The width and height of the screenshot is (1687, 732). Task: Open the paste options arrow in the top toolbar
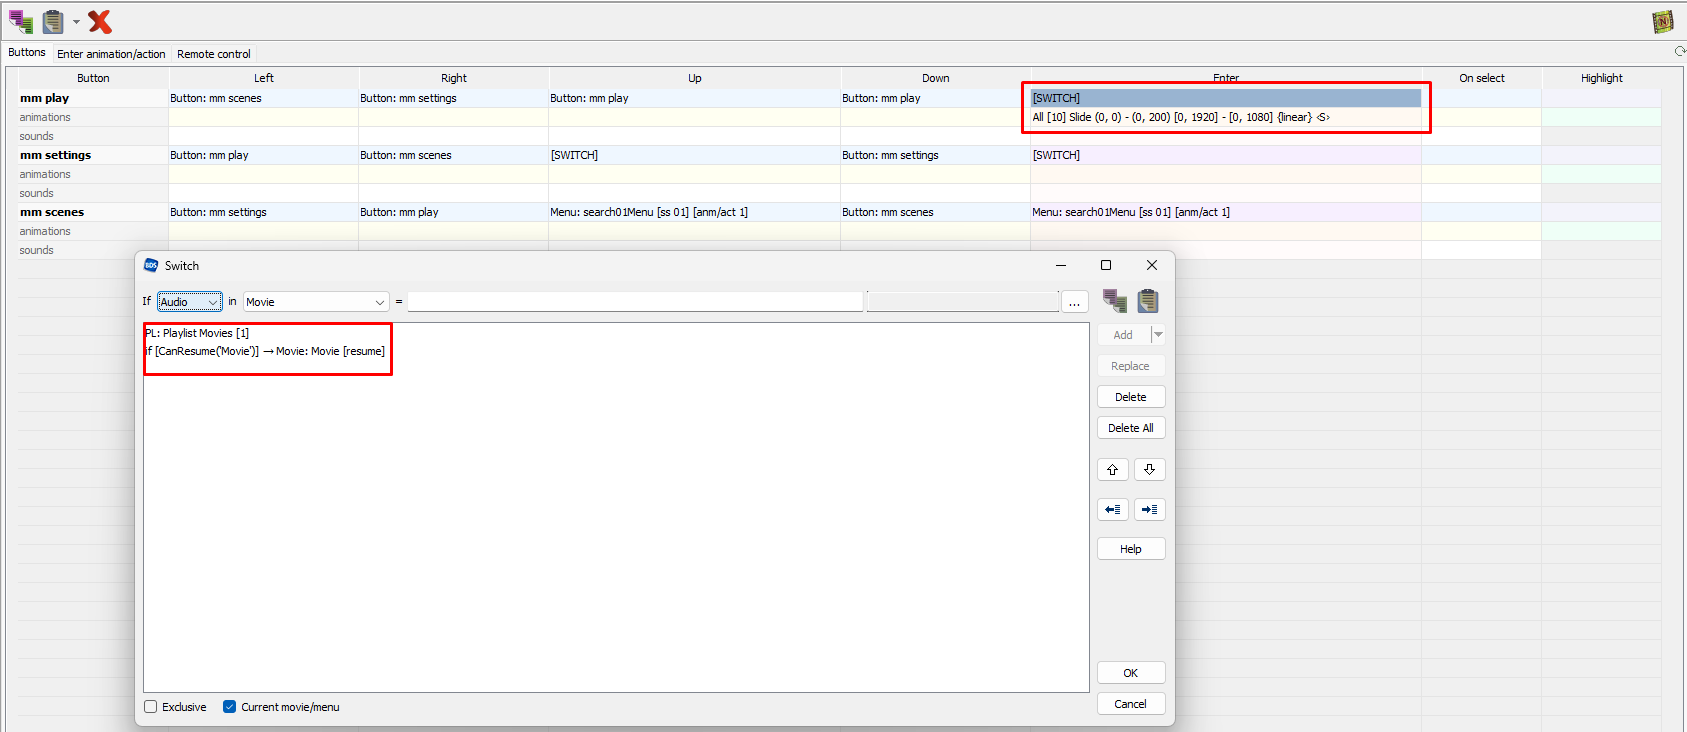(x=76, y=22)
